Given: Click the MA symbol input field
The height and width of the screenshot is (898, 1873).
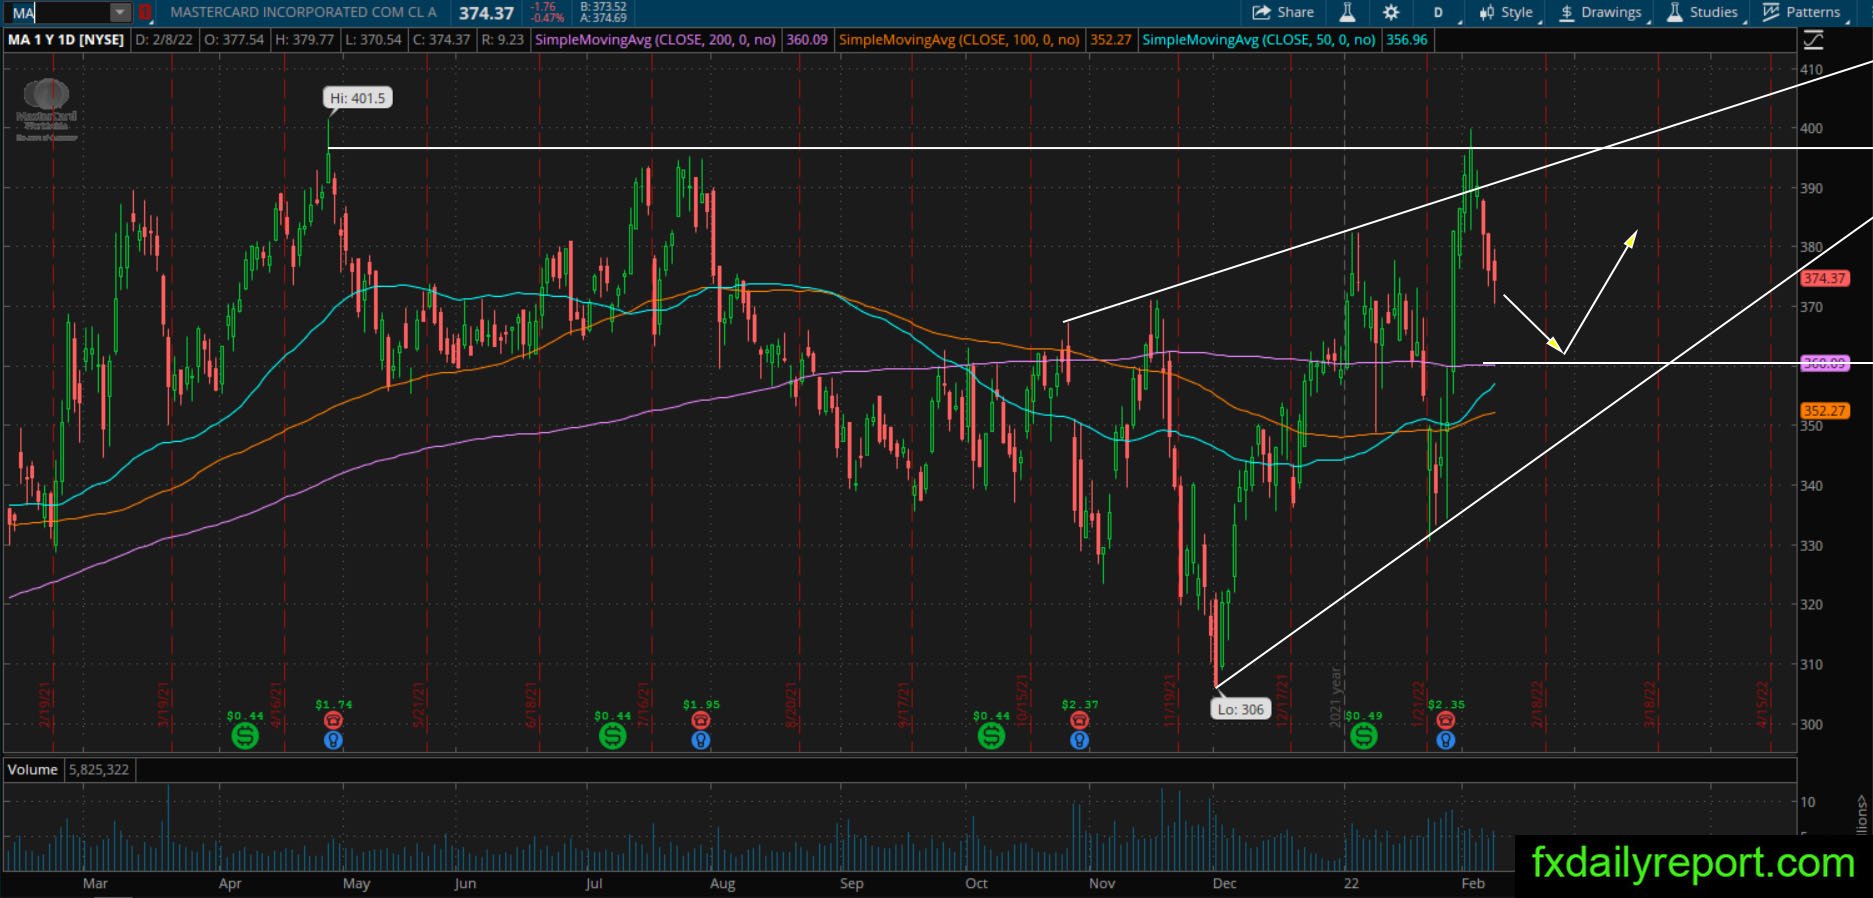Looking at the screenshot, I should click(x=60, y=13).
